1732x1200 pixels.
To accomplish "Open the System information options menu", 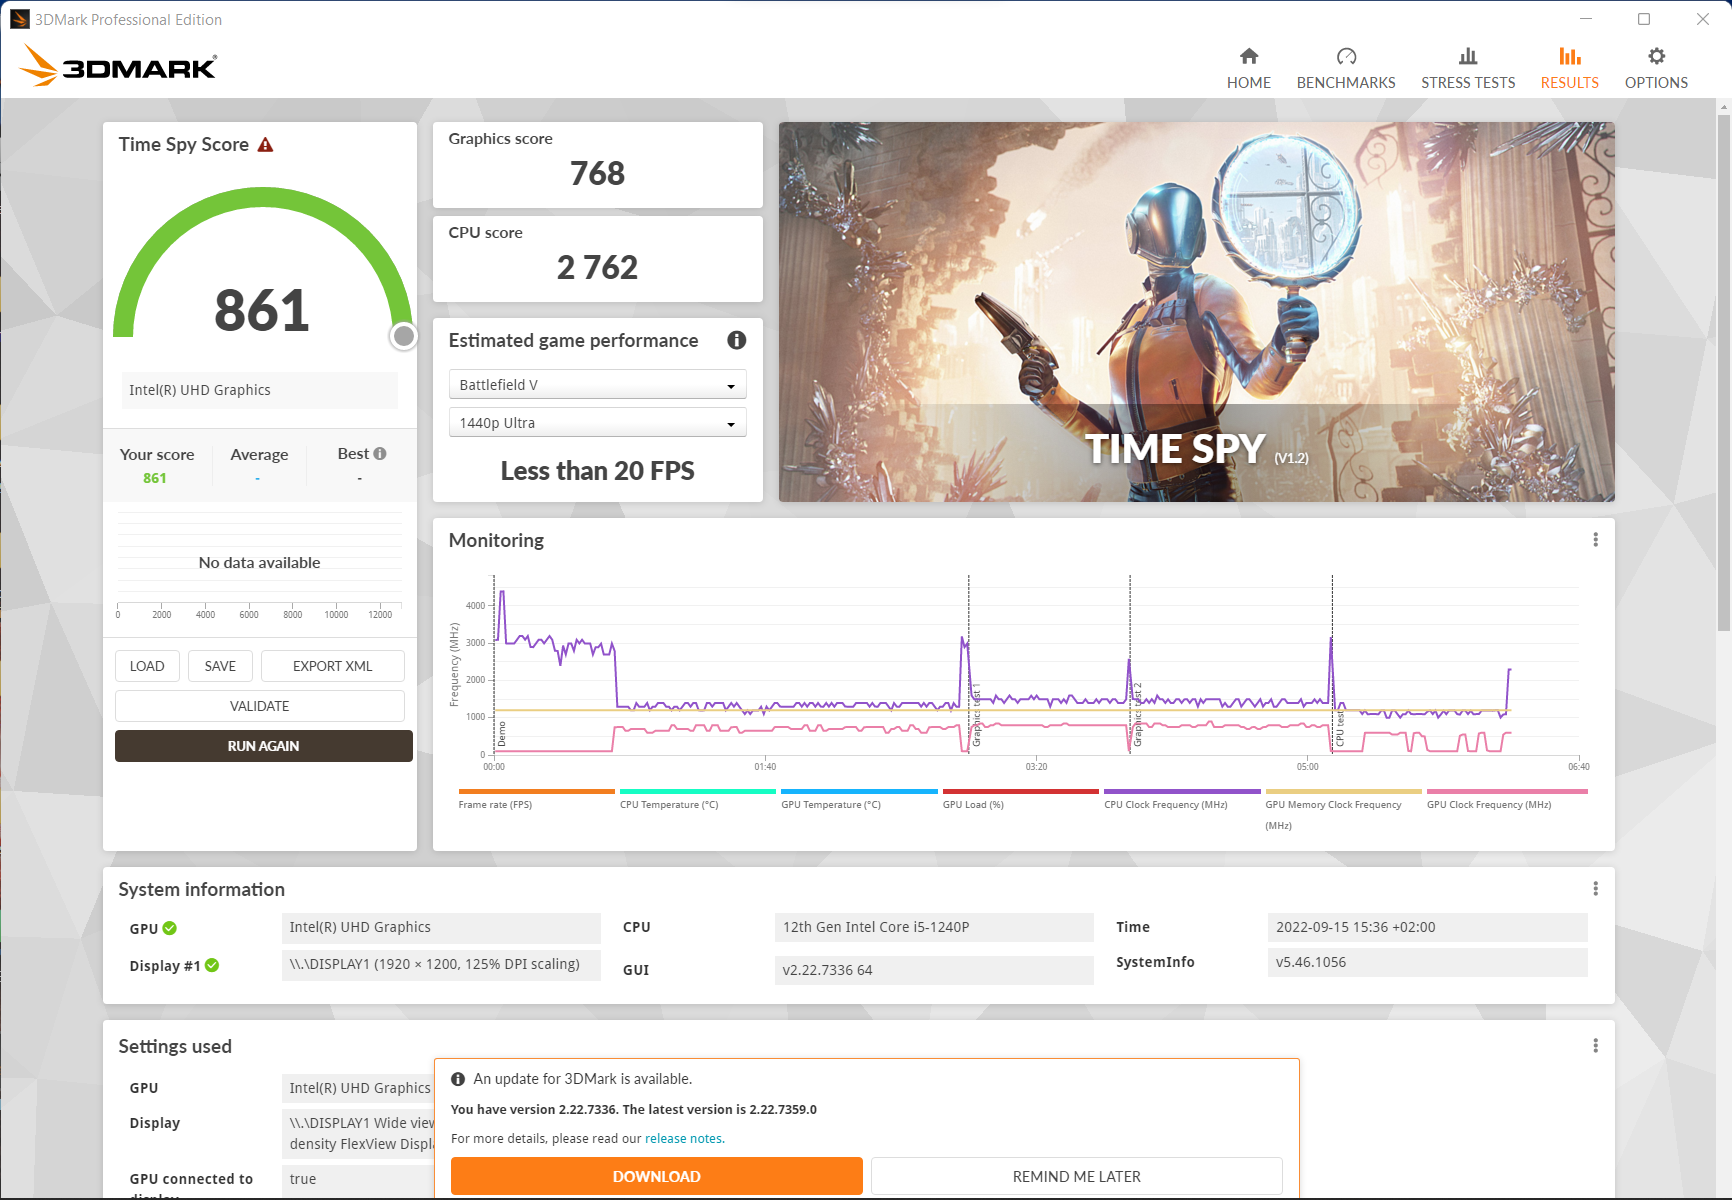I will click(1595, 889).
